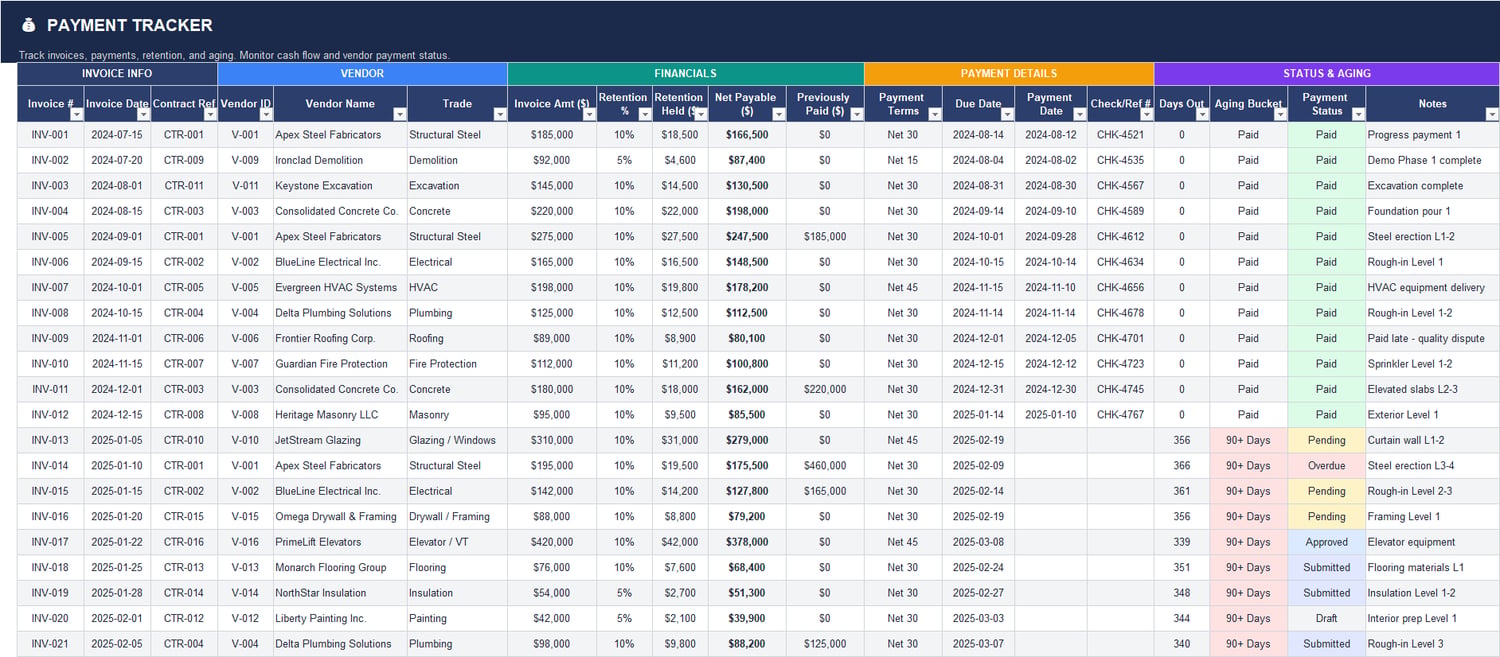Screen dimensions: 1500x657
Task: Select the trade cell Drywall / Framing
Action: tap(457, 517)
